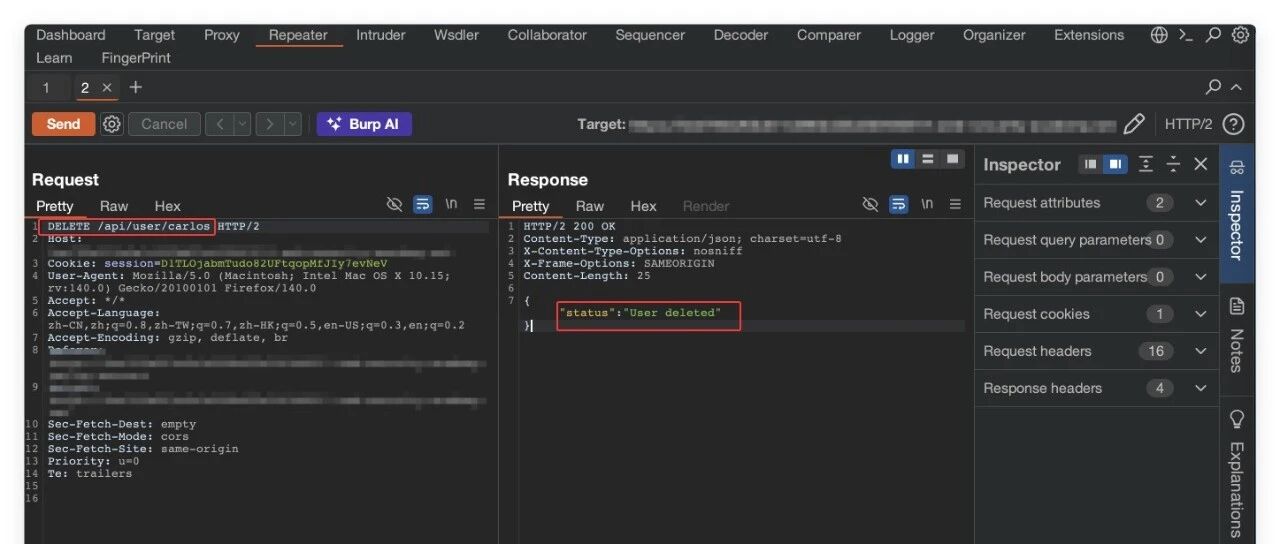
Task: Switch Response view to Raw
Action: click(590, 206)
